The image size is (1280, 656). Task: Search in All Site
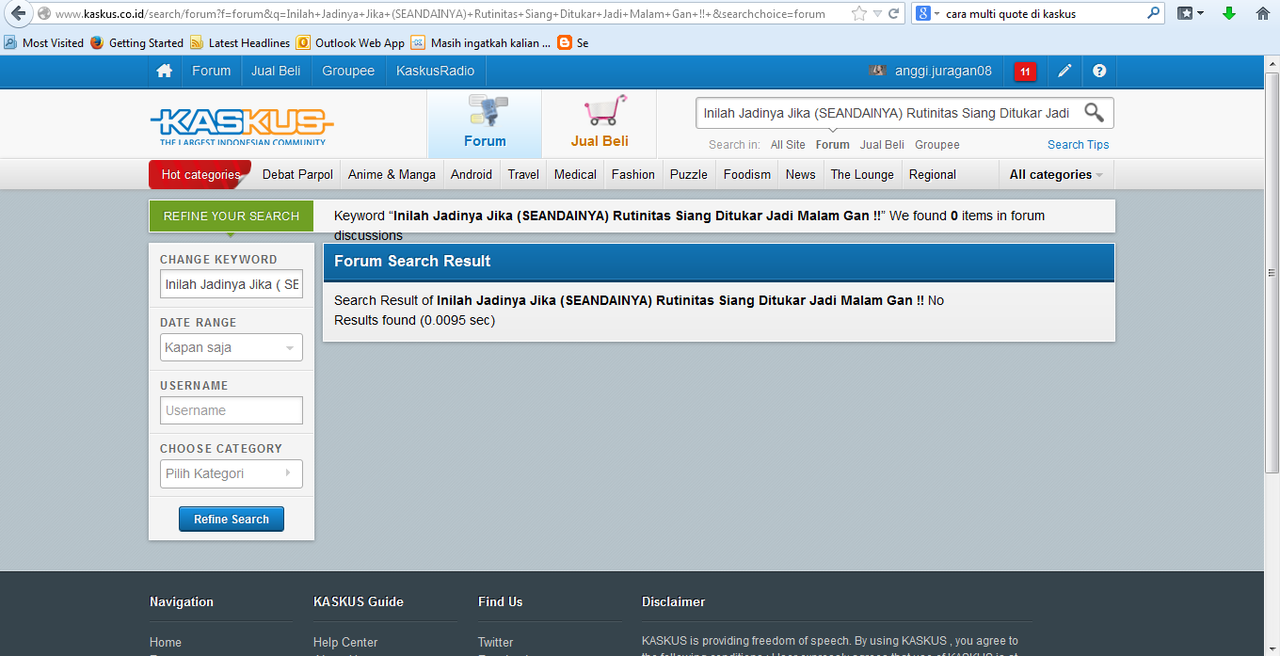click(788, 145)
